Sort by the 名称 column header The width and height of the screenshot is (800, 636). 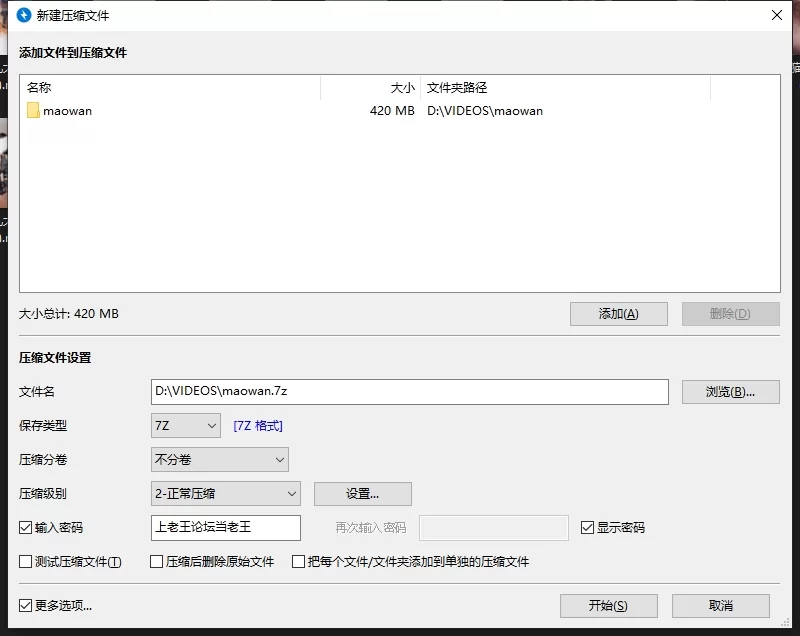170,88
